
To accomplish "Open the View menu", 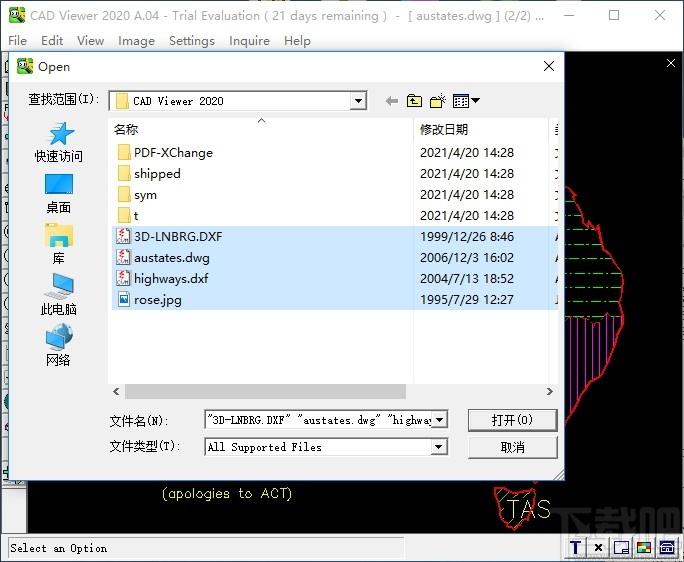I will click(90, 41).
